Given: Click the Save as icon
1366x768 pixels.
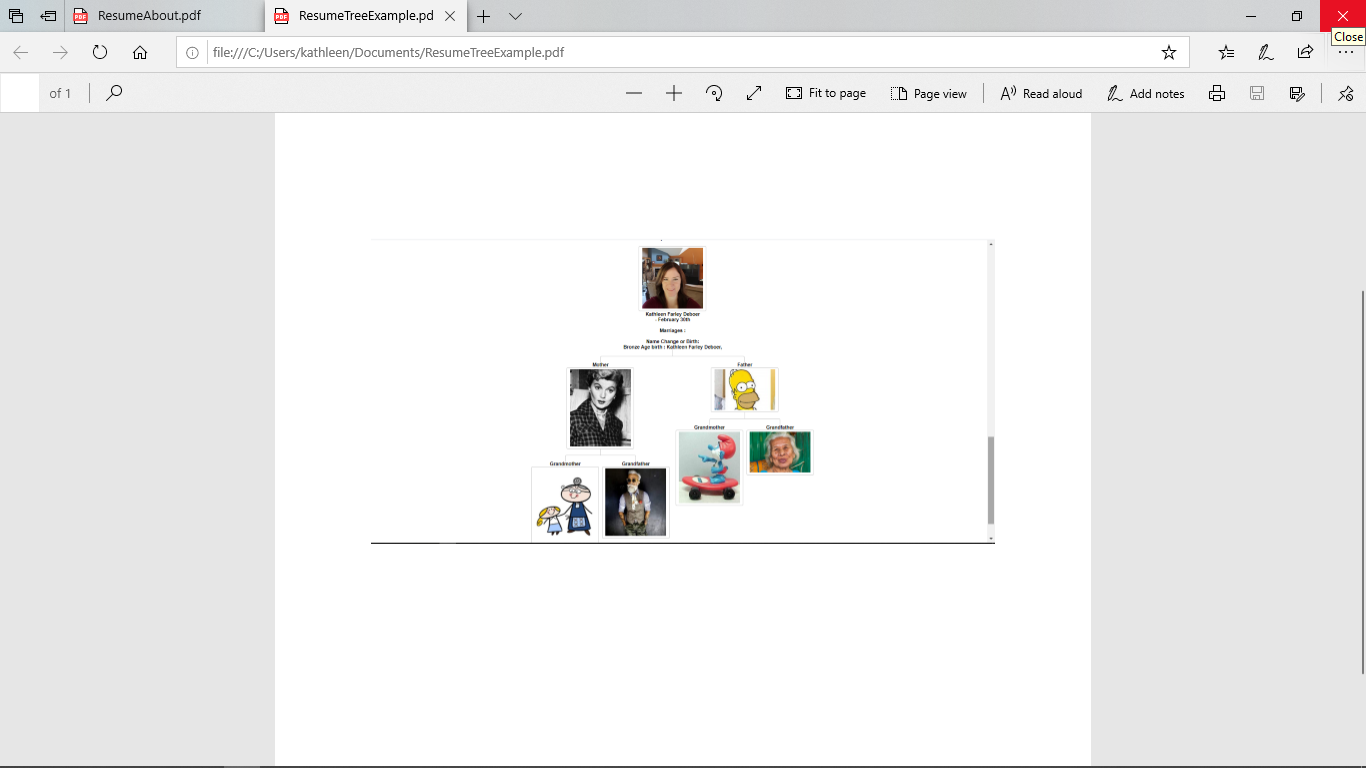Looking at the screenshot, I should pos(1297,93).
